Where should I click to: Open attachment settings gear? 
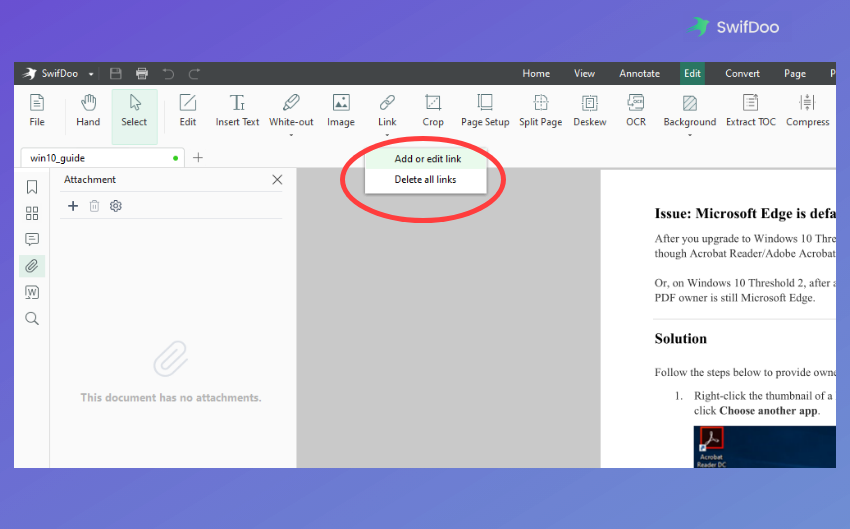point(115,206)
